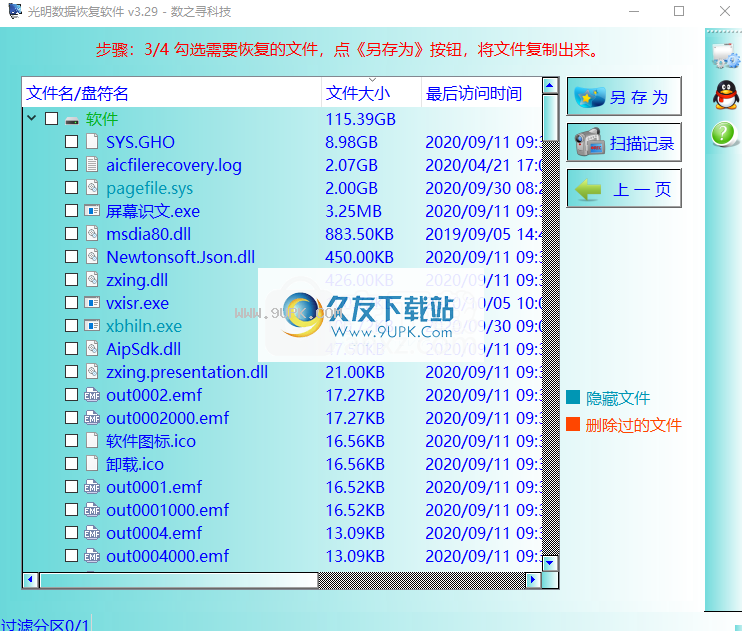
Task: Click the zxing.presentation.dll file icon
Action: tap(92, 371)
